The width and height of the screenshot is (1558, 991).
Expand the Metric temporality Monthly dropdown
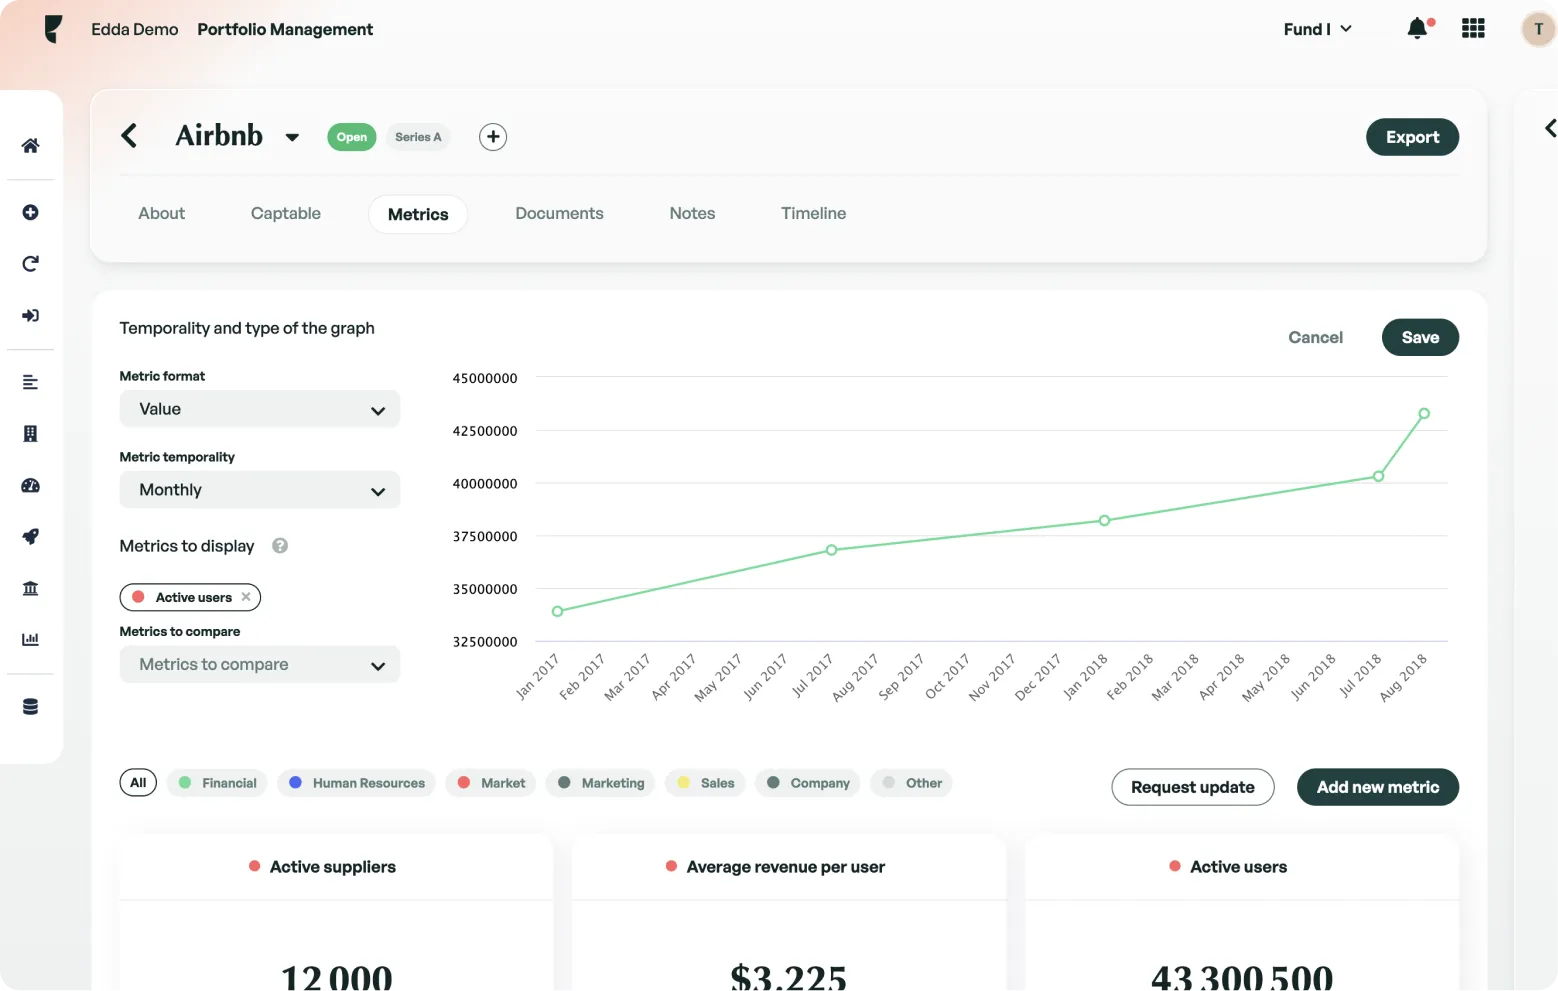tap(259, 490)
